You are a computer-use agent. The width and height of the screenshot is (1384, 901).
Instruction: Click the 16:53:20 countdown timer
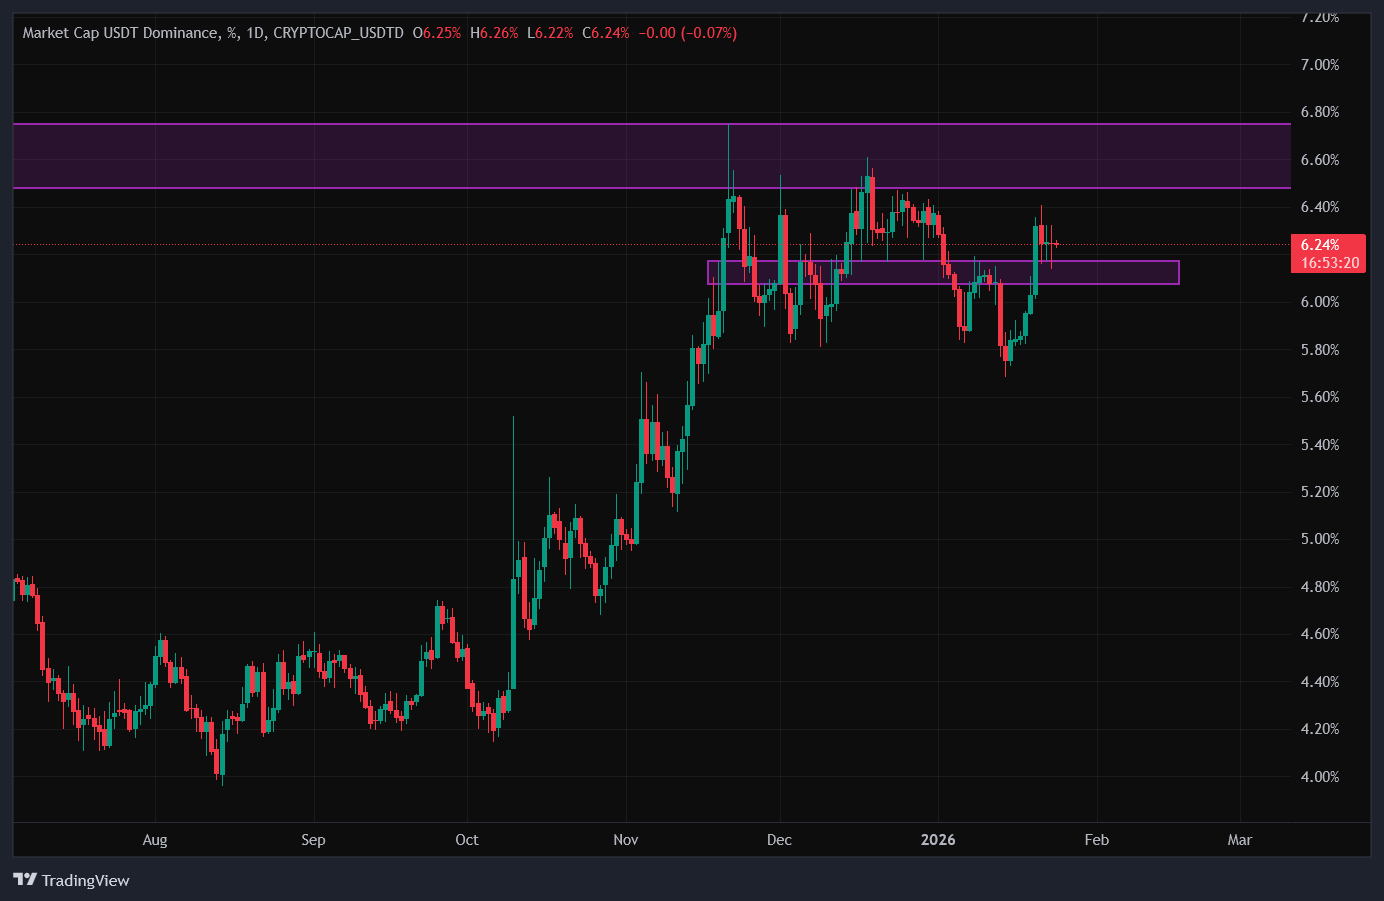click(1331, 263)
